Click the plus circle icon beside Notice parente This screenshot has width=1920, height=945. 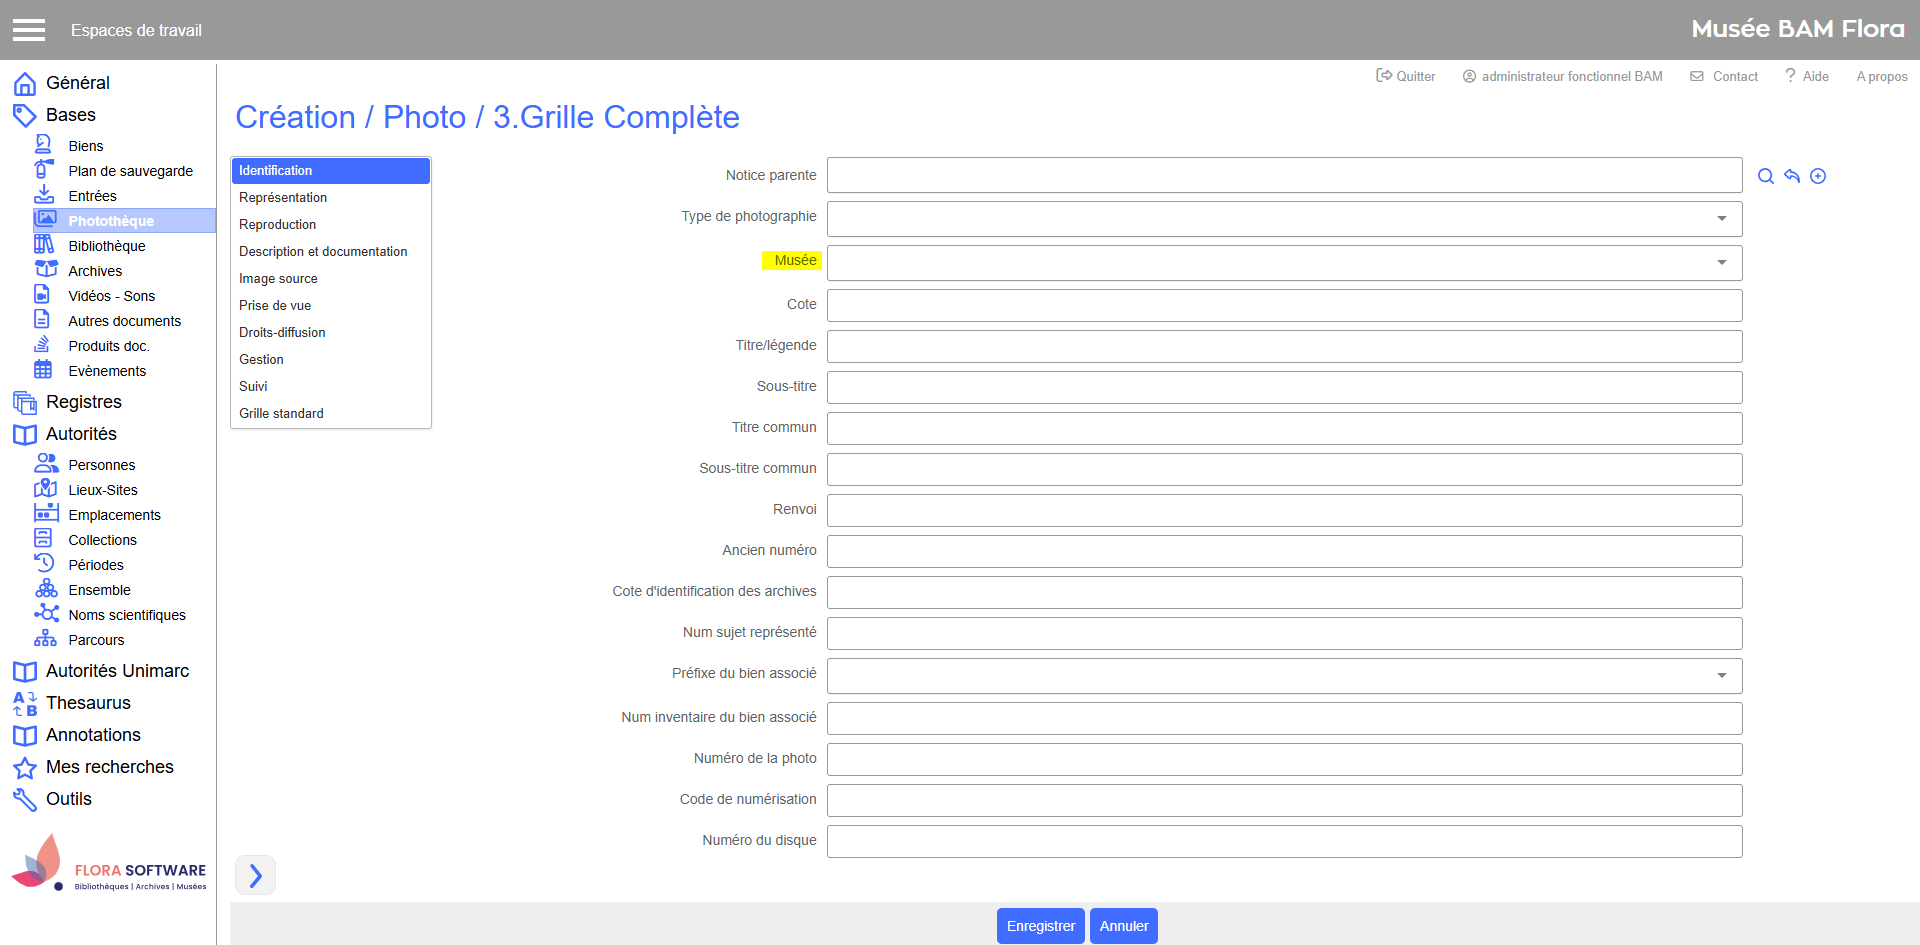click(x=1818, y=176)
